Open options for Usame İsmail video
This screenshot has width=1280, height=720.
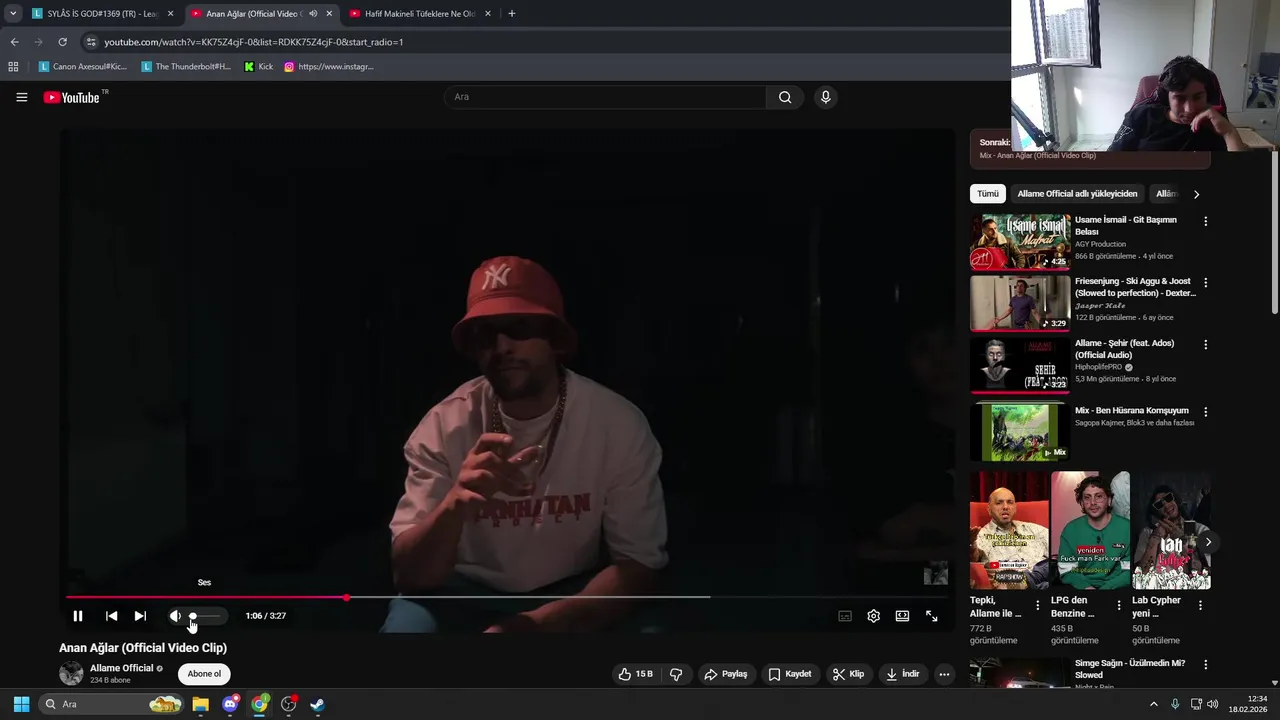click(1205, 221)
